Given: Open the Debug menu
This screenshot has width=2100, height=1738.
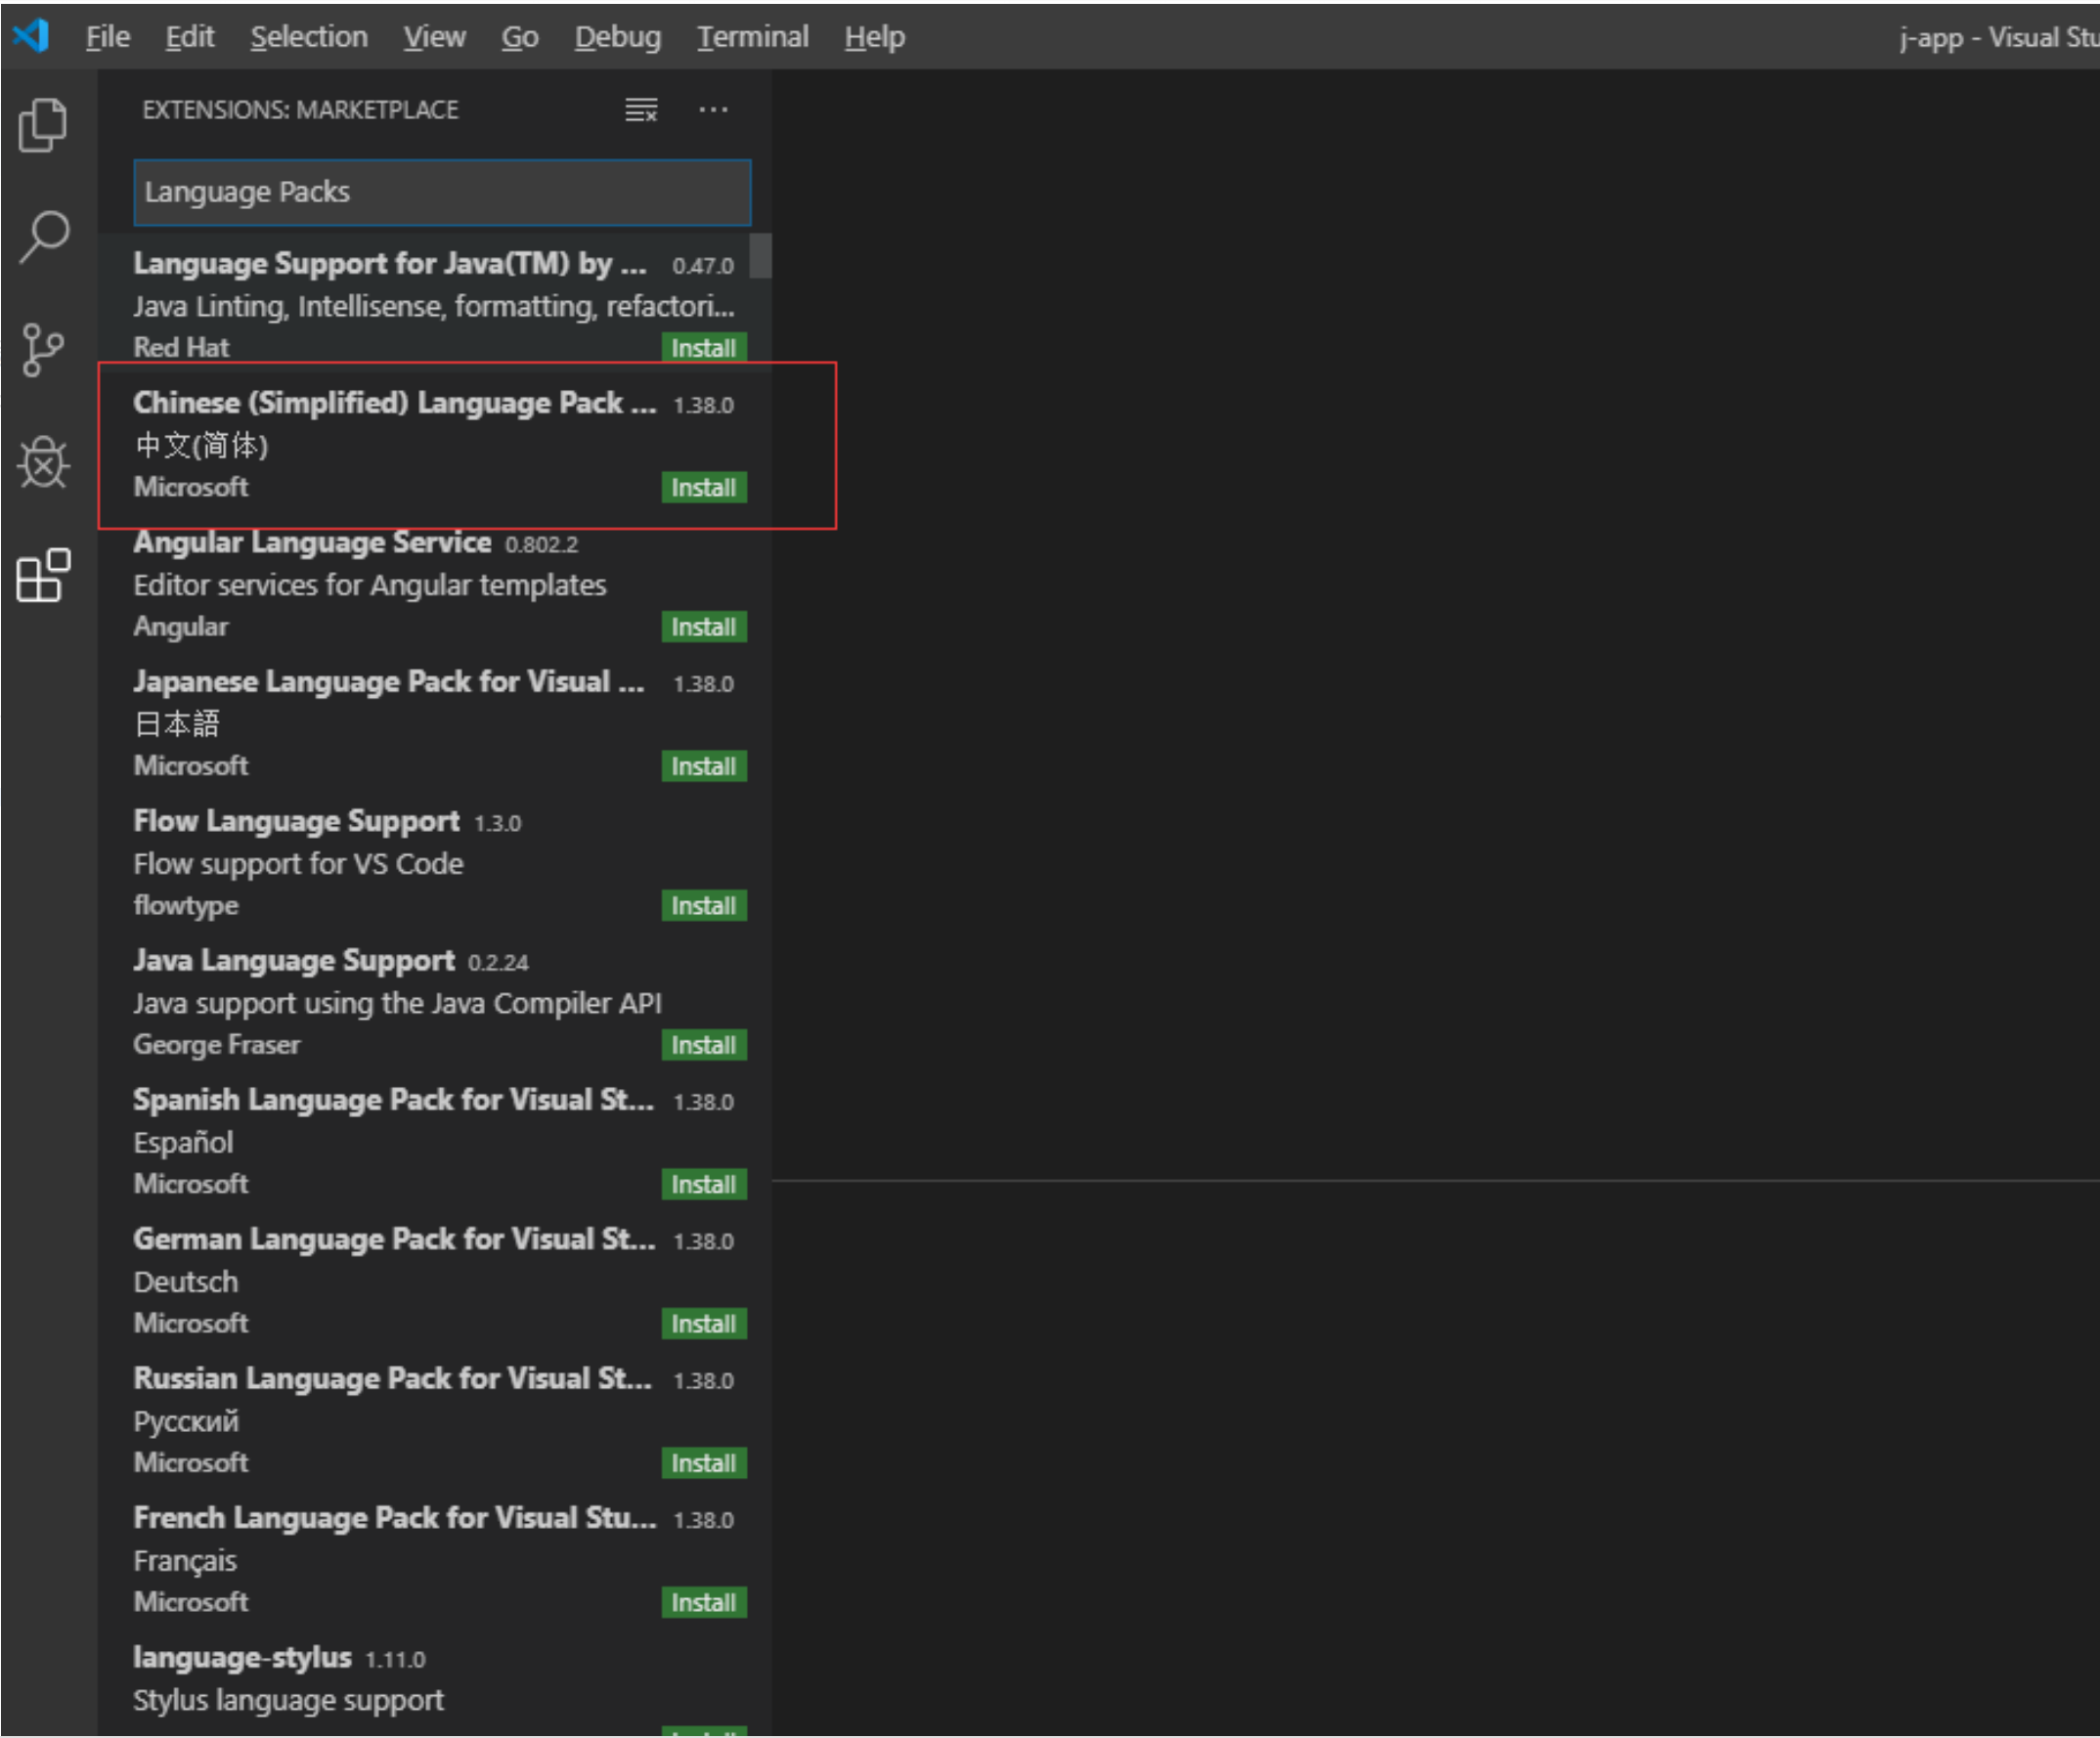Looking at the screenshot, I should click(x=617, y=37).
